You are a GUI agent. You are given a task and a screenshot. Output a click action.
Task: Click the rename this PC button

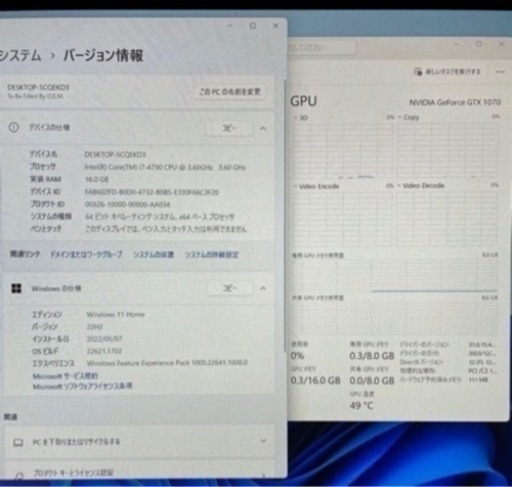(x=230, y=91)
